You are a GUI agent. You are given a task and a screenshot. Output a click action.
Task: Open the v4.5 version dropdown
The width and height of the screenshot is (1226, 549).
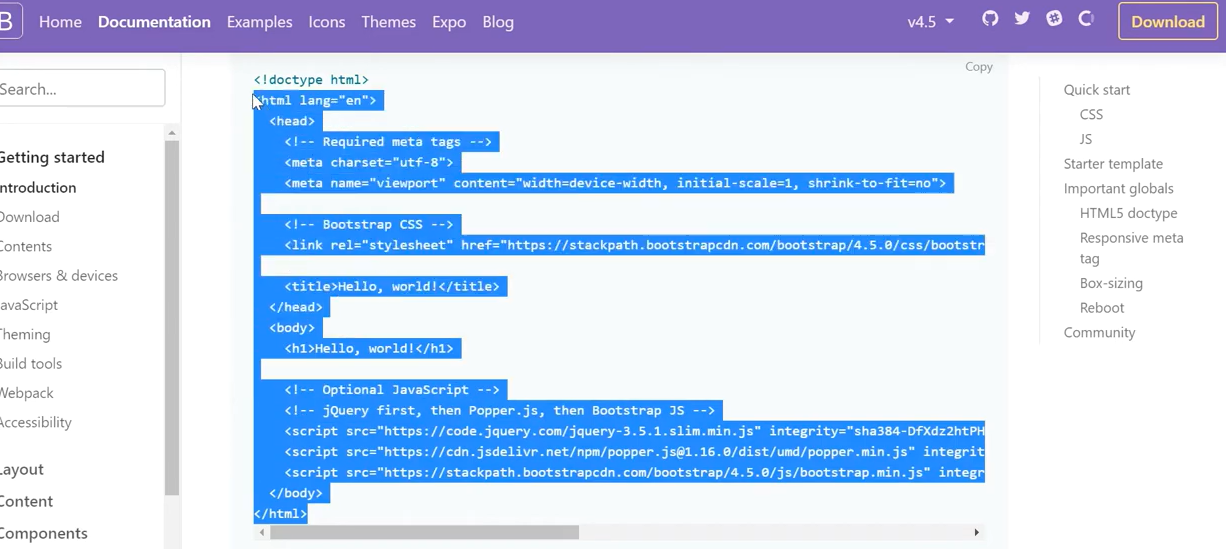pyautogui.click(x=931, y=21)
